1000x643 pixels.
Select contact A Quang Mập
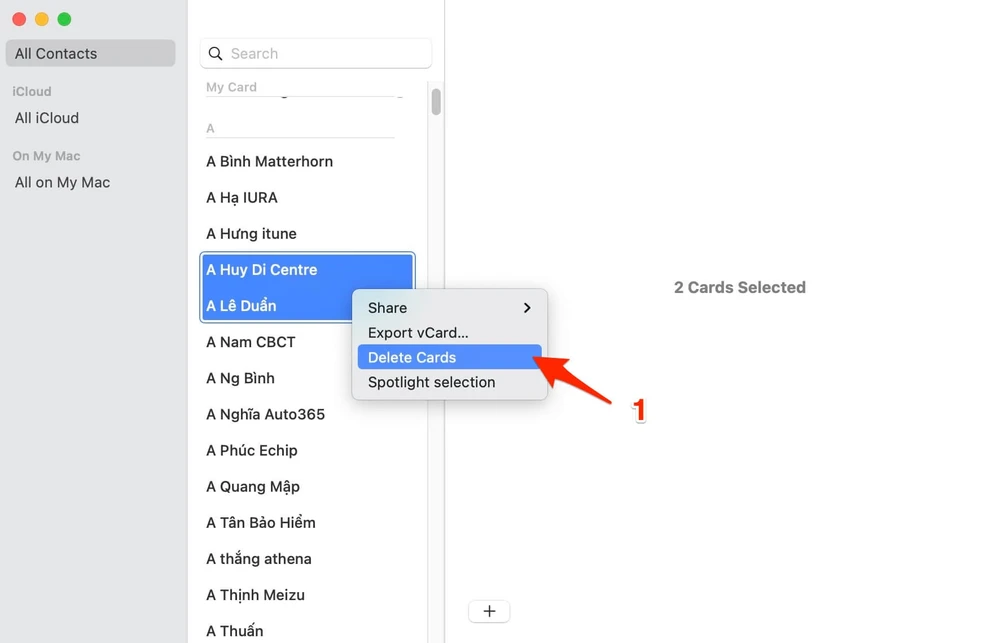pyautogui.click(x=253, y=487)
